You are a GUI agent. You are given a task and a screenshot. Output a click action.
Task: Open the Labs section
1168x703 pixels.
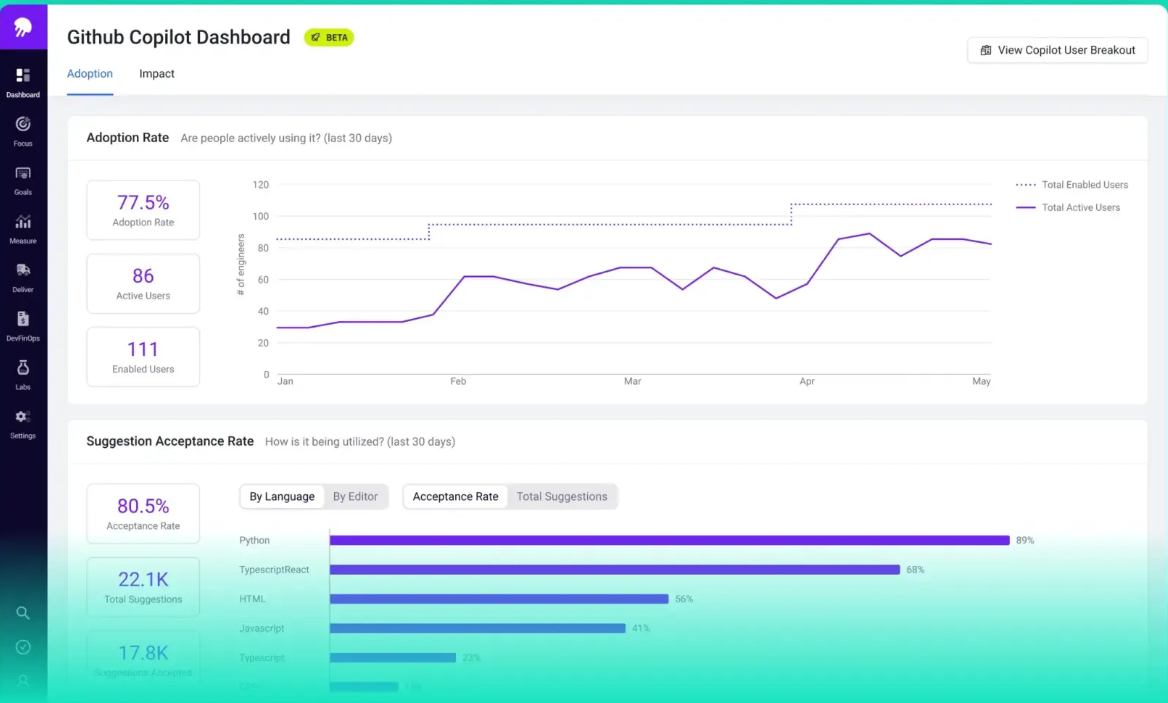coord(22,372)
